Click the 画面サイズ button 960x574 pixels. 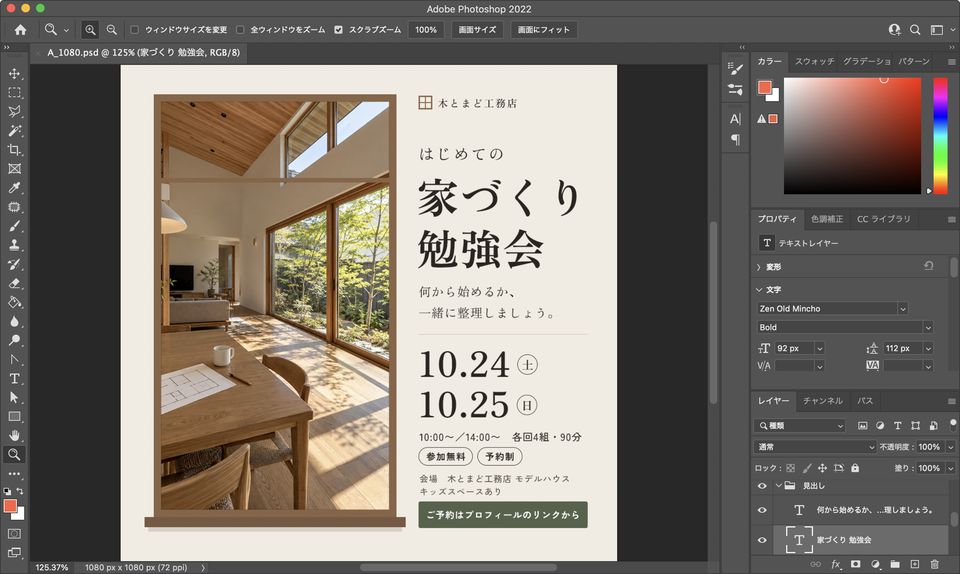[478, 29]
